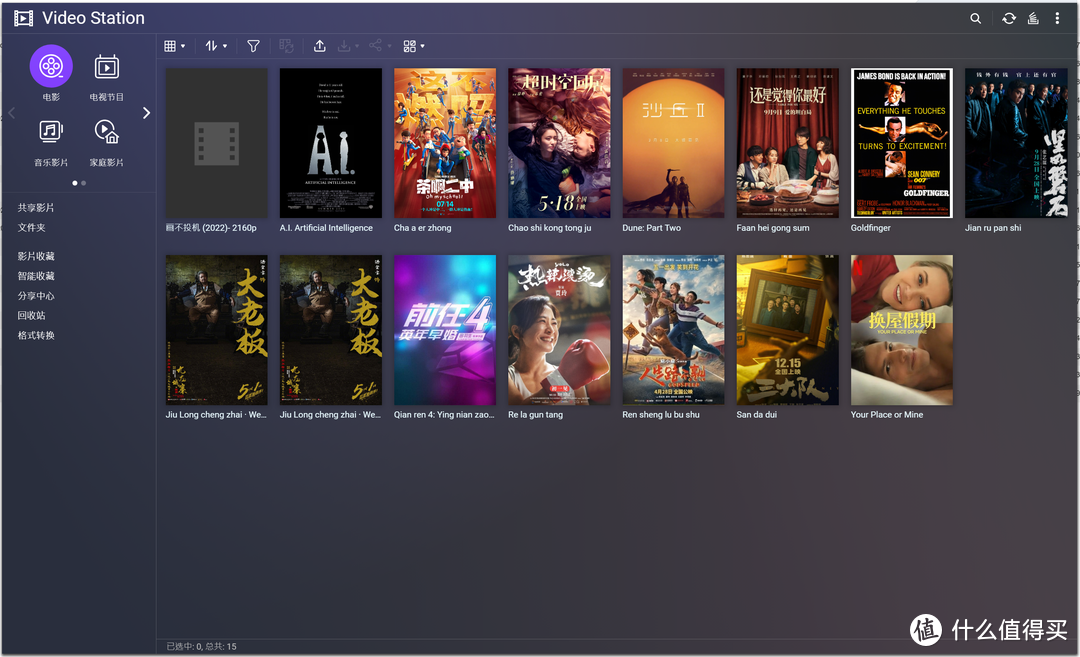Viewport: 1080px width, 657px height.
Task: Go to next category page arrow
Action: pos(146,113)
